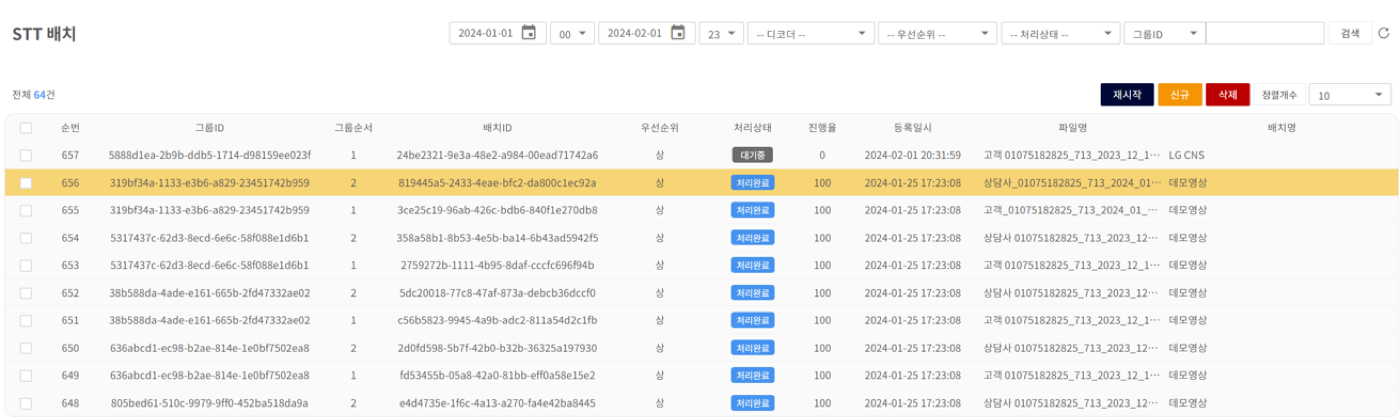The height and width of the screenshot is (417, 1400).
Task: Check the row 652 checkbox
Action: (26, 293)
